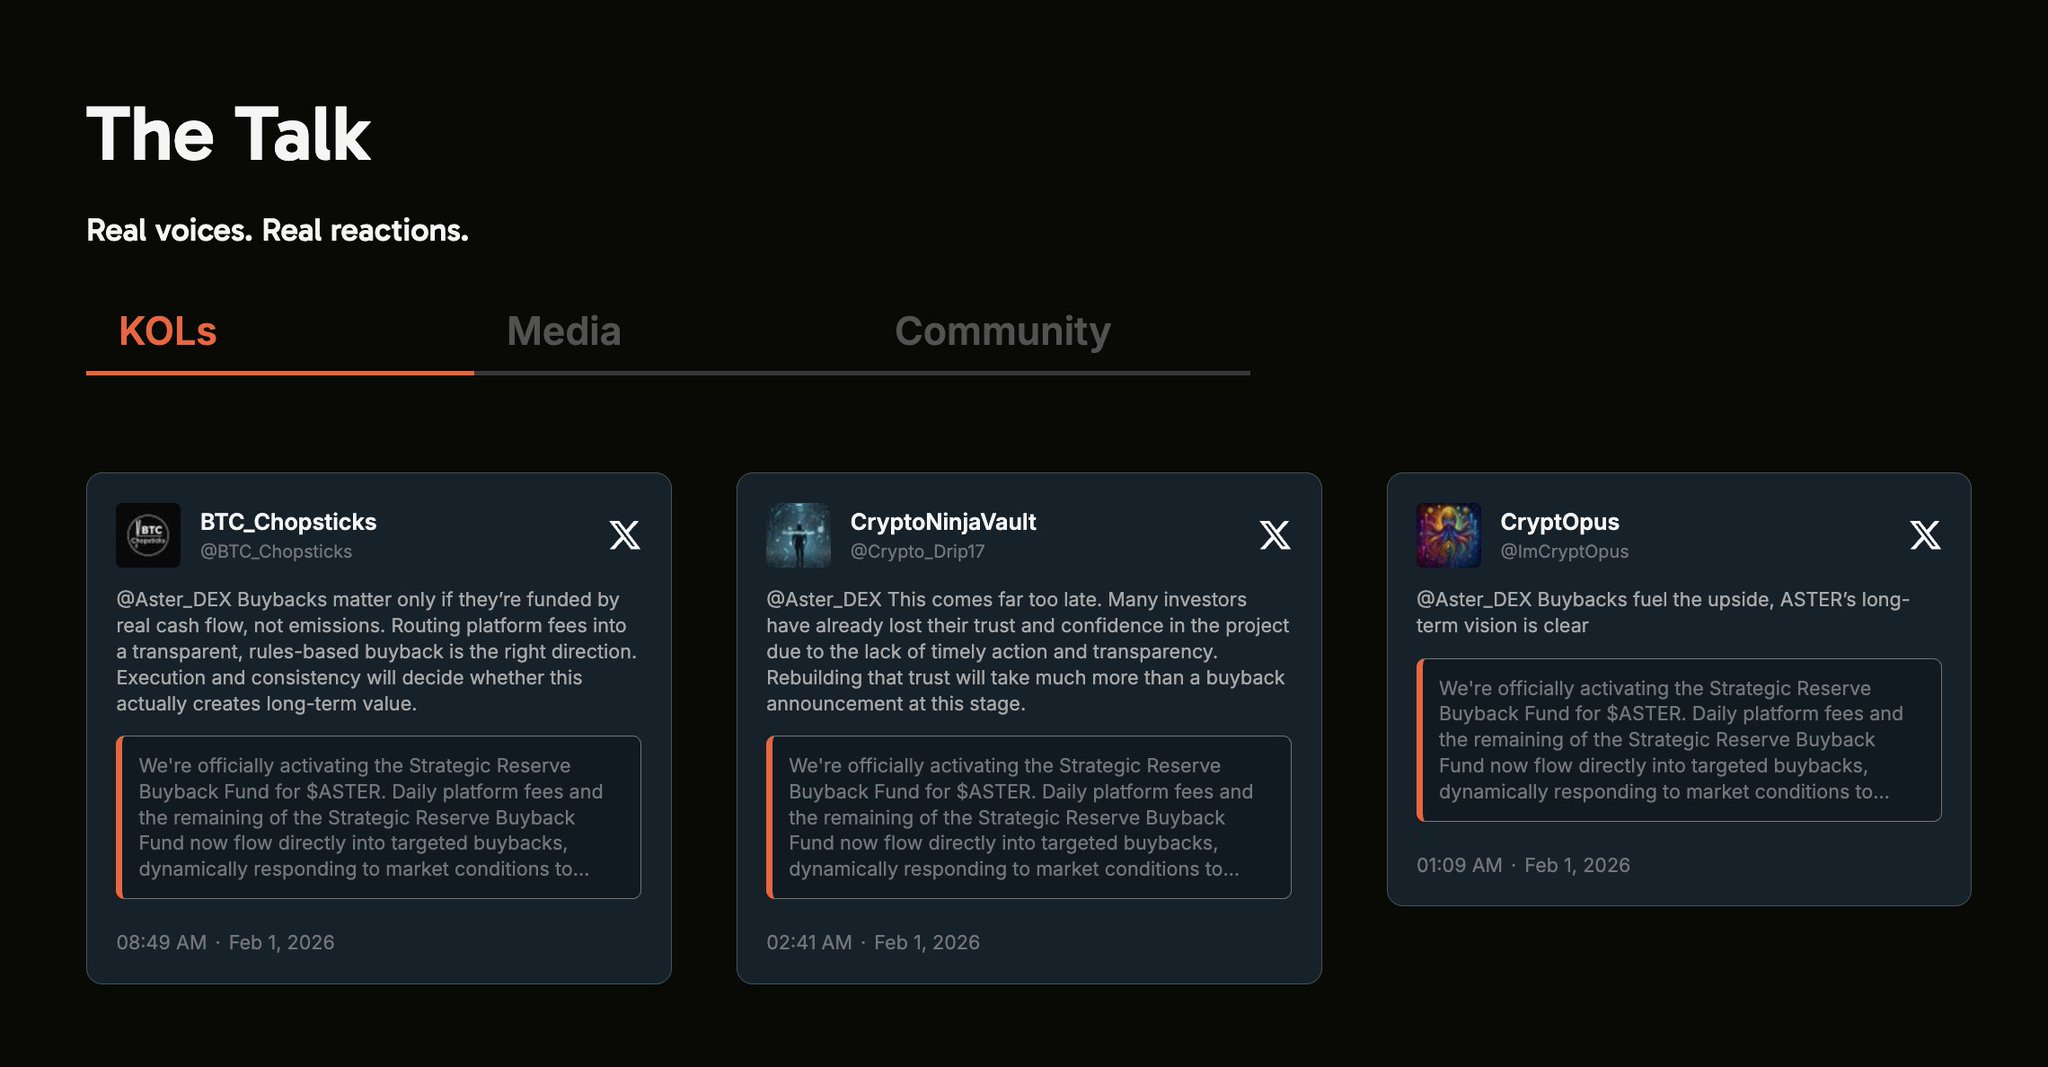Switch to the Media tab
The width and height of the screenshot is (2048, 1067).
564,332
